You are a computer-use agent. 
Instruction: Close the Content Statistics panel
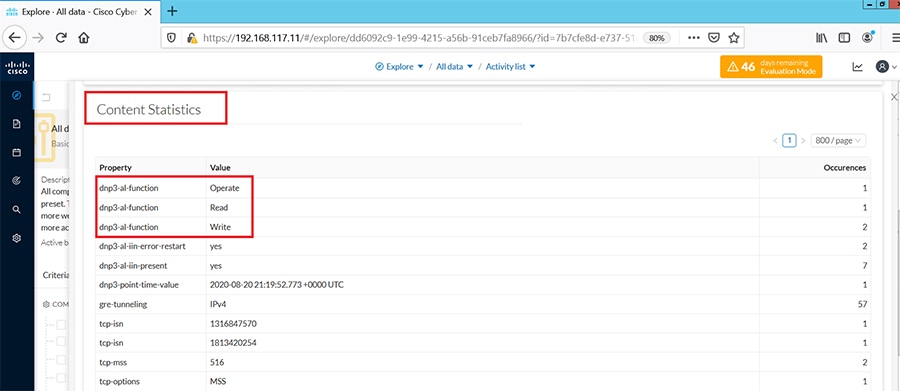pyautogui.click(x=894, y=98)
